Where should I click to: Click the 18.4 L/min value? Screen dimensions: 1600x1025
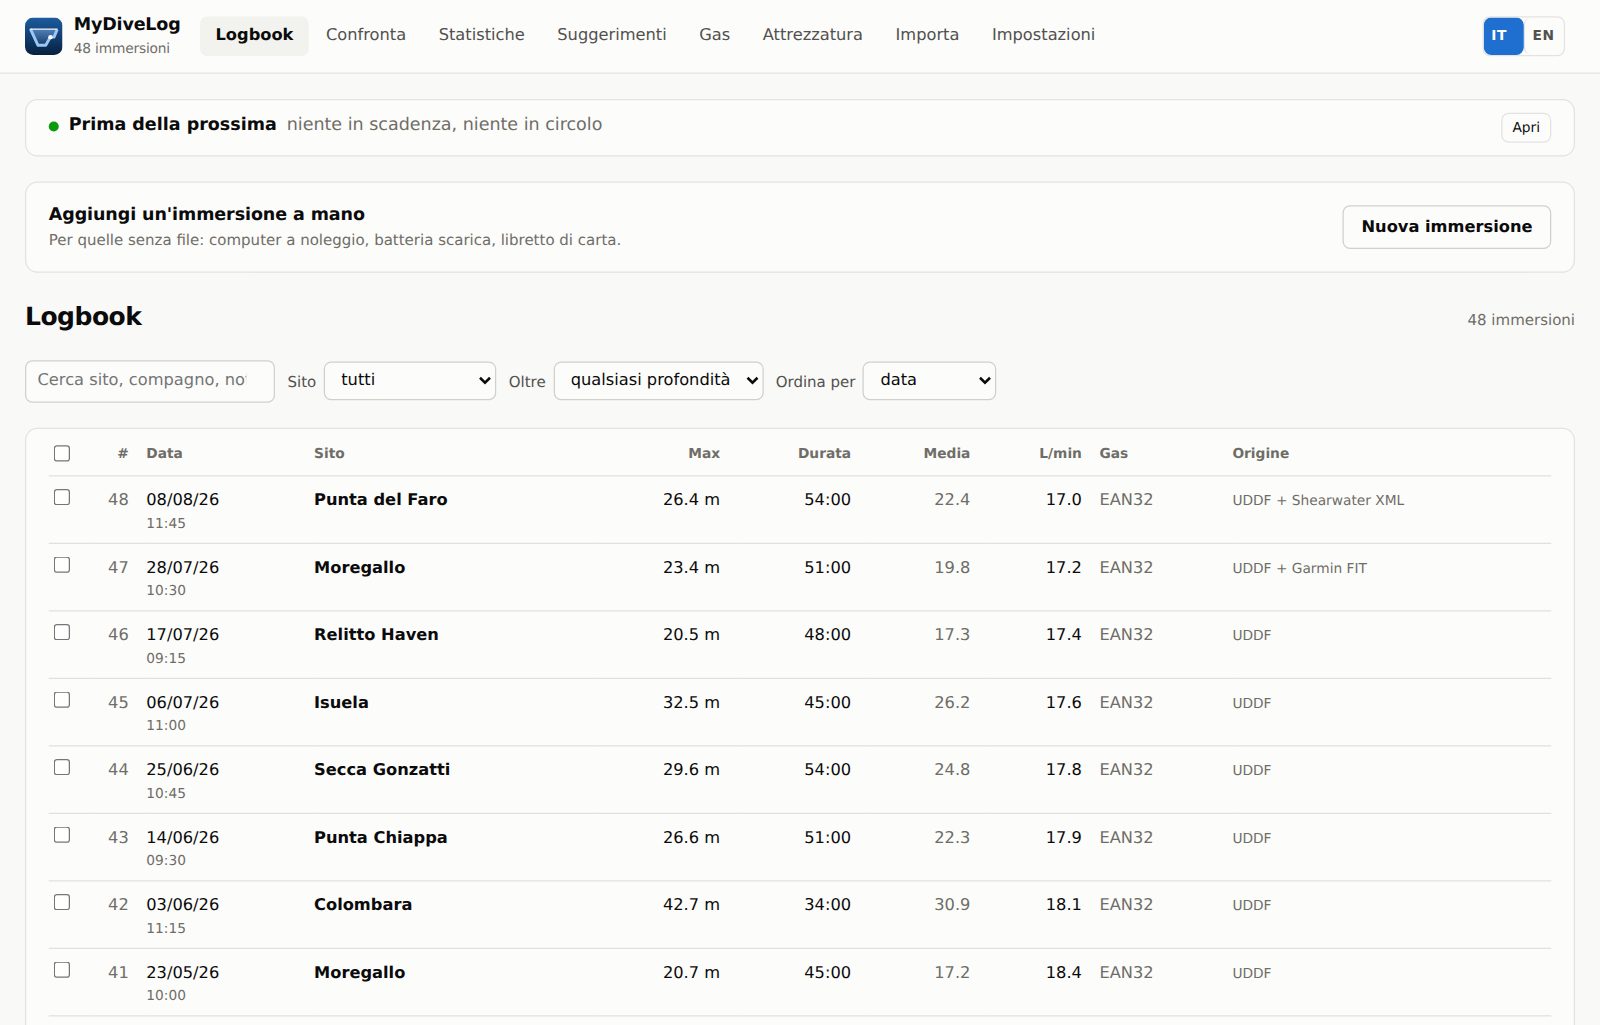click(x=1063, y=973)
